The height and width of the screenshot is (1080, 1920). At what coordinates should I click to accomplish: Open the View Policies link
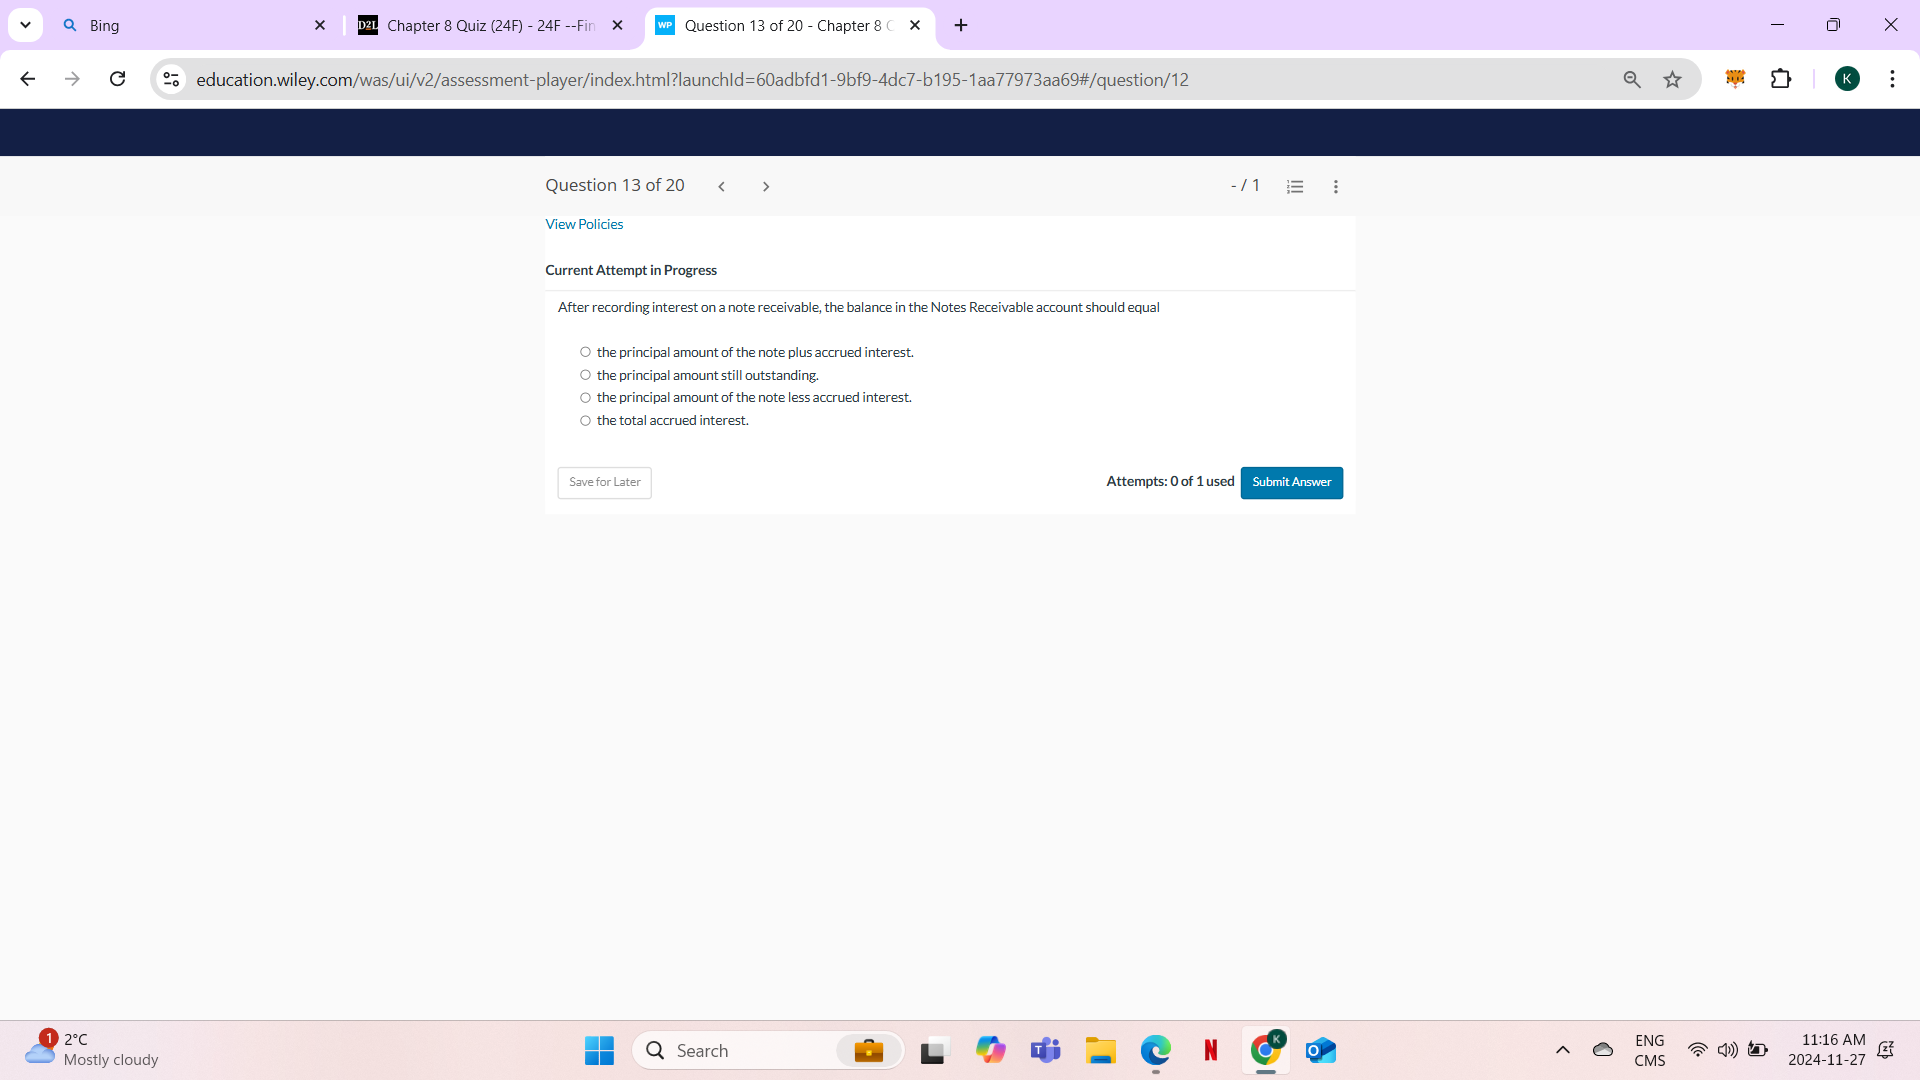coord(584,224)
